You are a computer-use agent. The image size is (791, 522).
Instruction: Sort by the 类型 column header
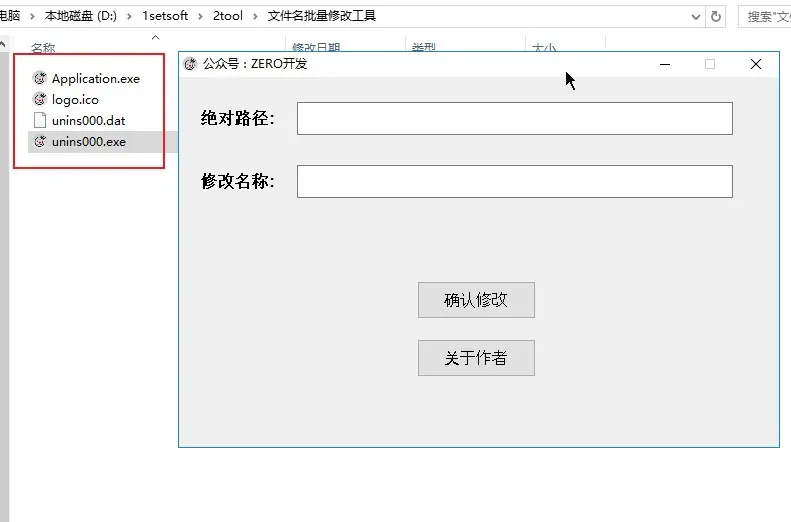point(424,47)
